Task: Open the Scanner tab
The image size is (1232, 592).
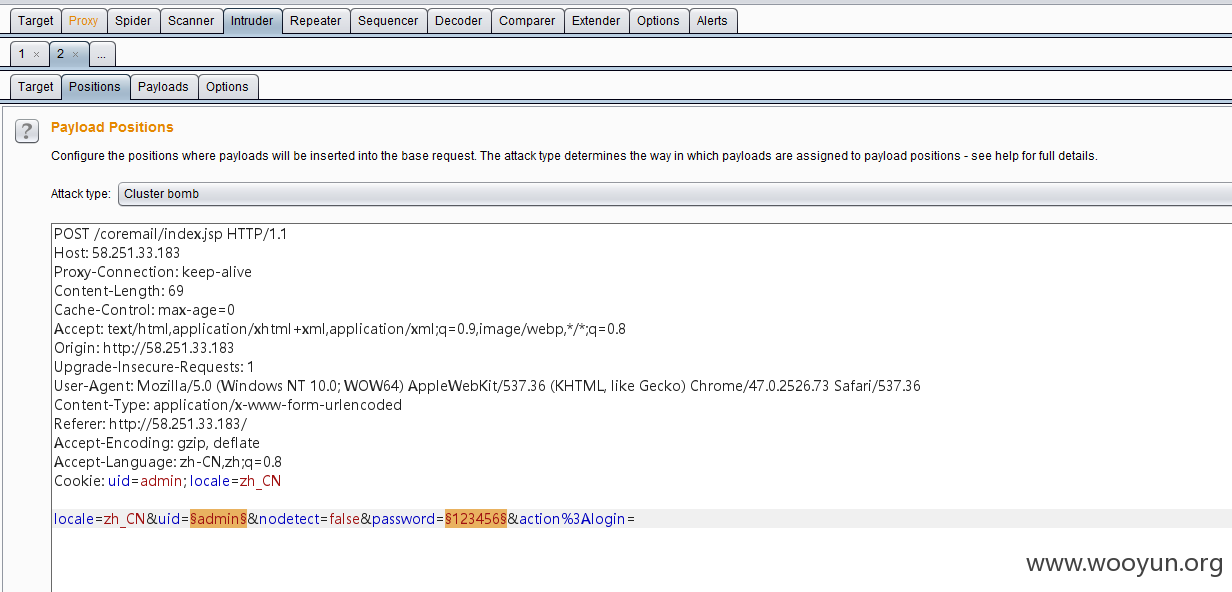Action: pos(191,21)
